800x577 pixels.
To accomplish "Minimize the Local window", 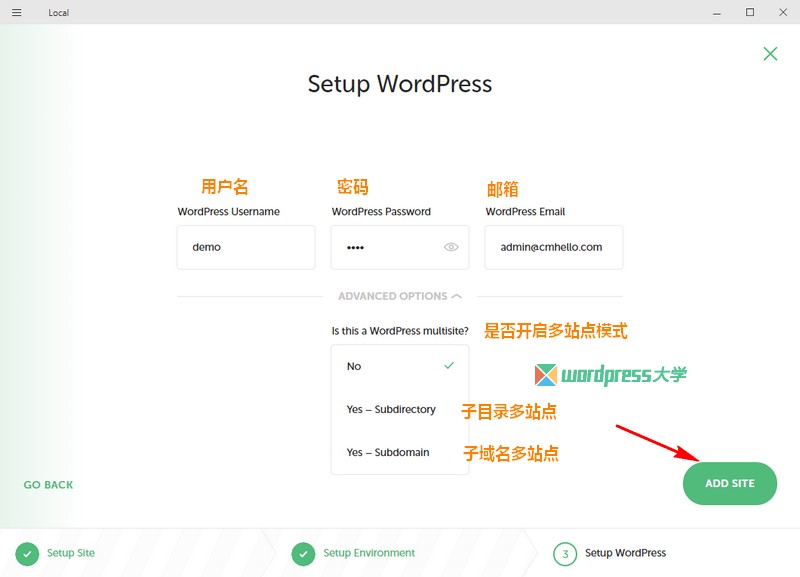I will point(717,13).
